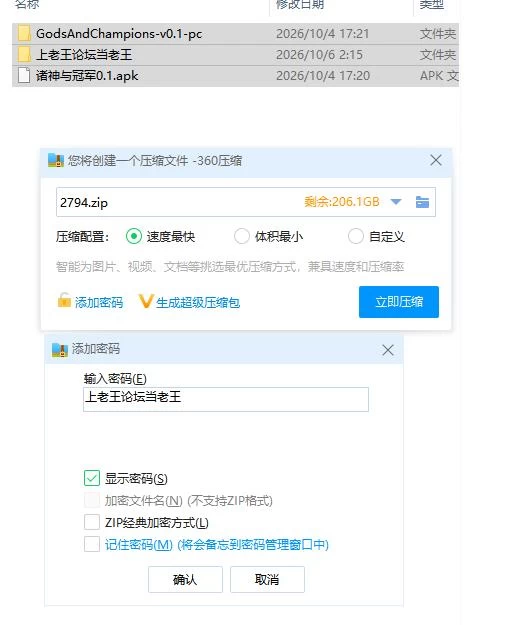Click the 360压缩 logo in the compress dialog title
Viewport: 531px width, 625px height.
tap(56, 160)
